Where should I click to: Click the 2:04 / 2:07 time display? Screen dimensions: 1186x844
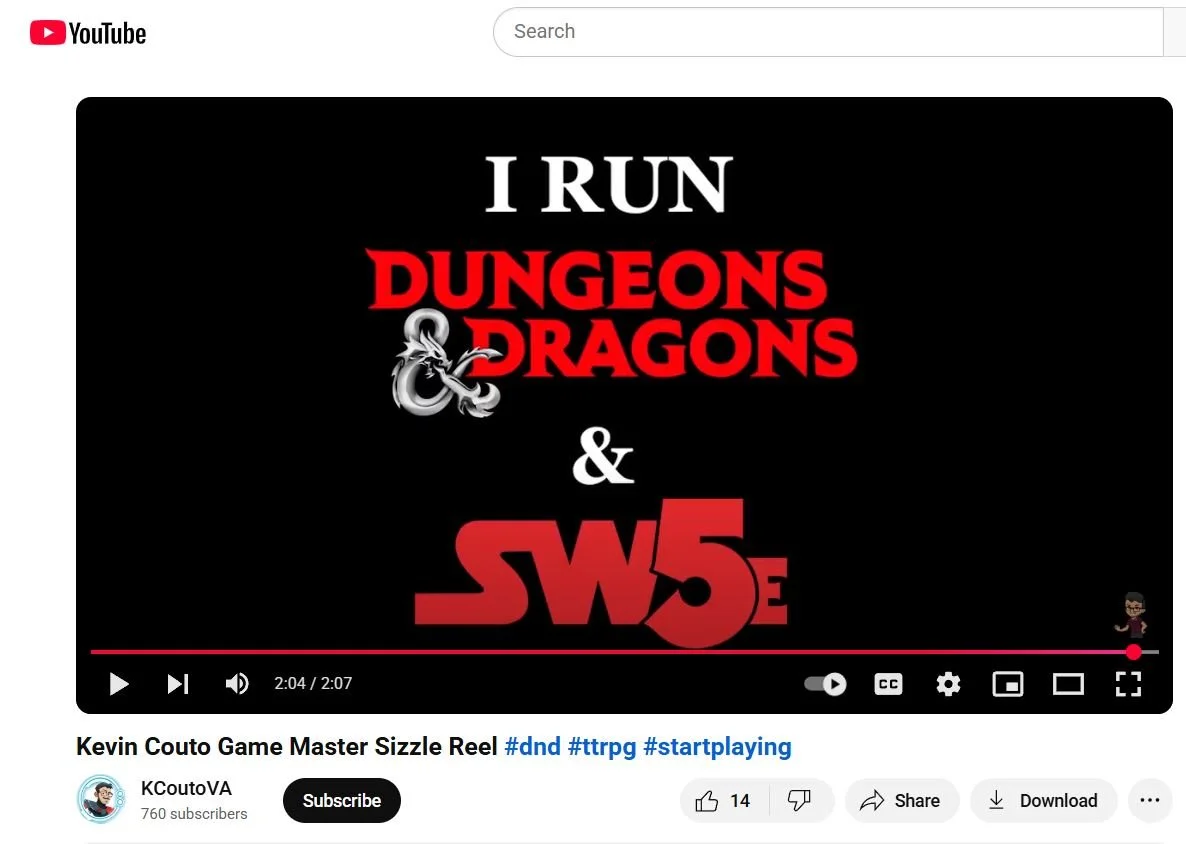[313, 684]
